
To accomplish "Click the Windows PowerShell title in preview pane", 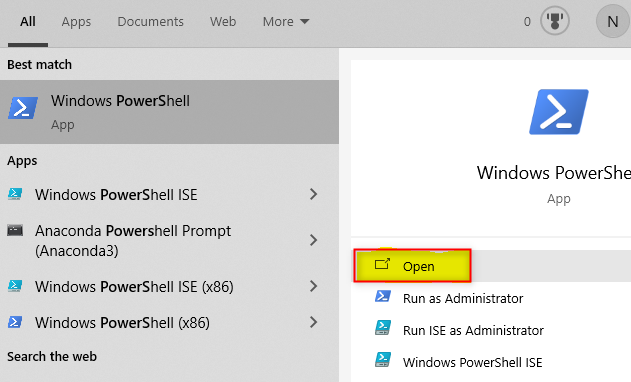I will point(554,173).
